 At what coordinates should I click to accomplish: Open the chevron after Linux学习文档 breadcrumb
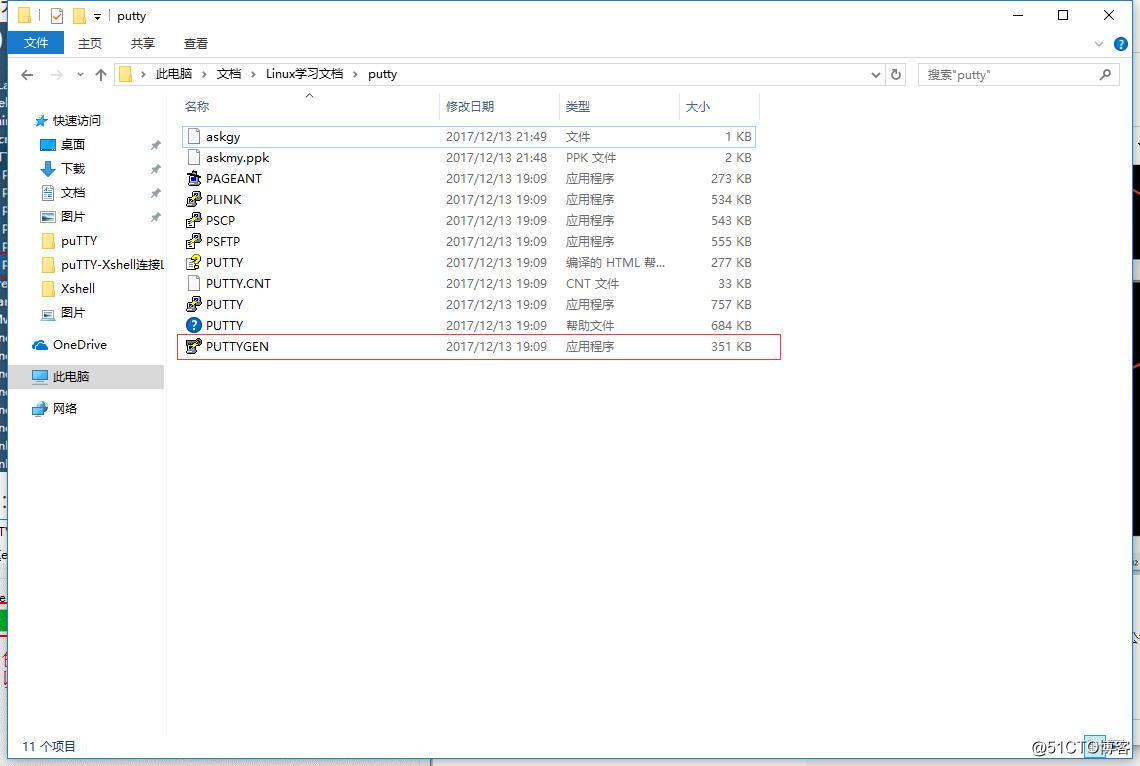pyautogui.click(x=356, y=74)
